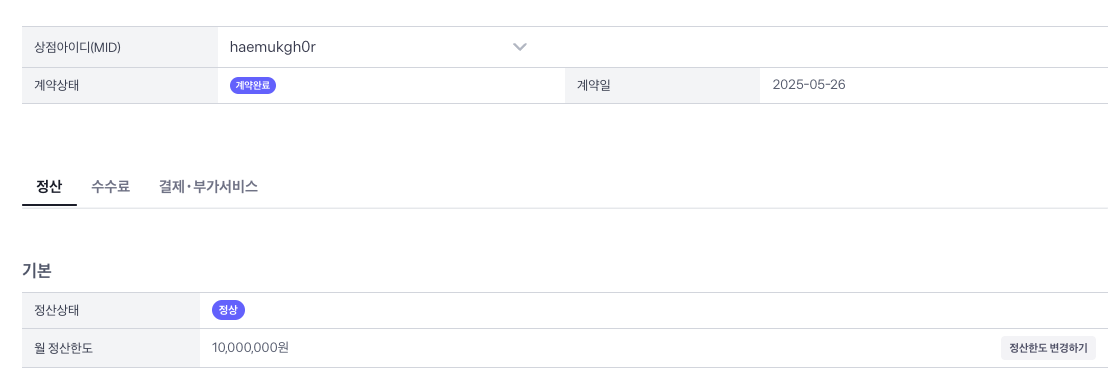Image resolution: width=1118 pixels, height=378 pixels.
Task: Click the 계약일 row label
Action: [x=594, y=86]
